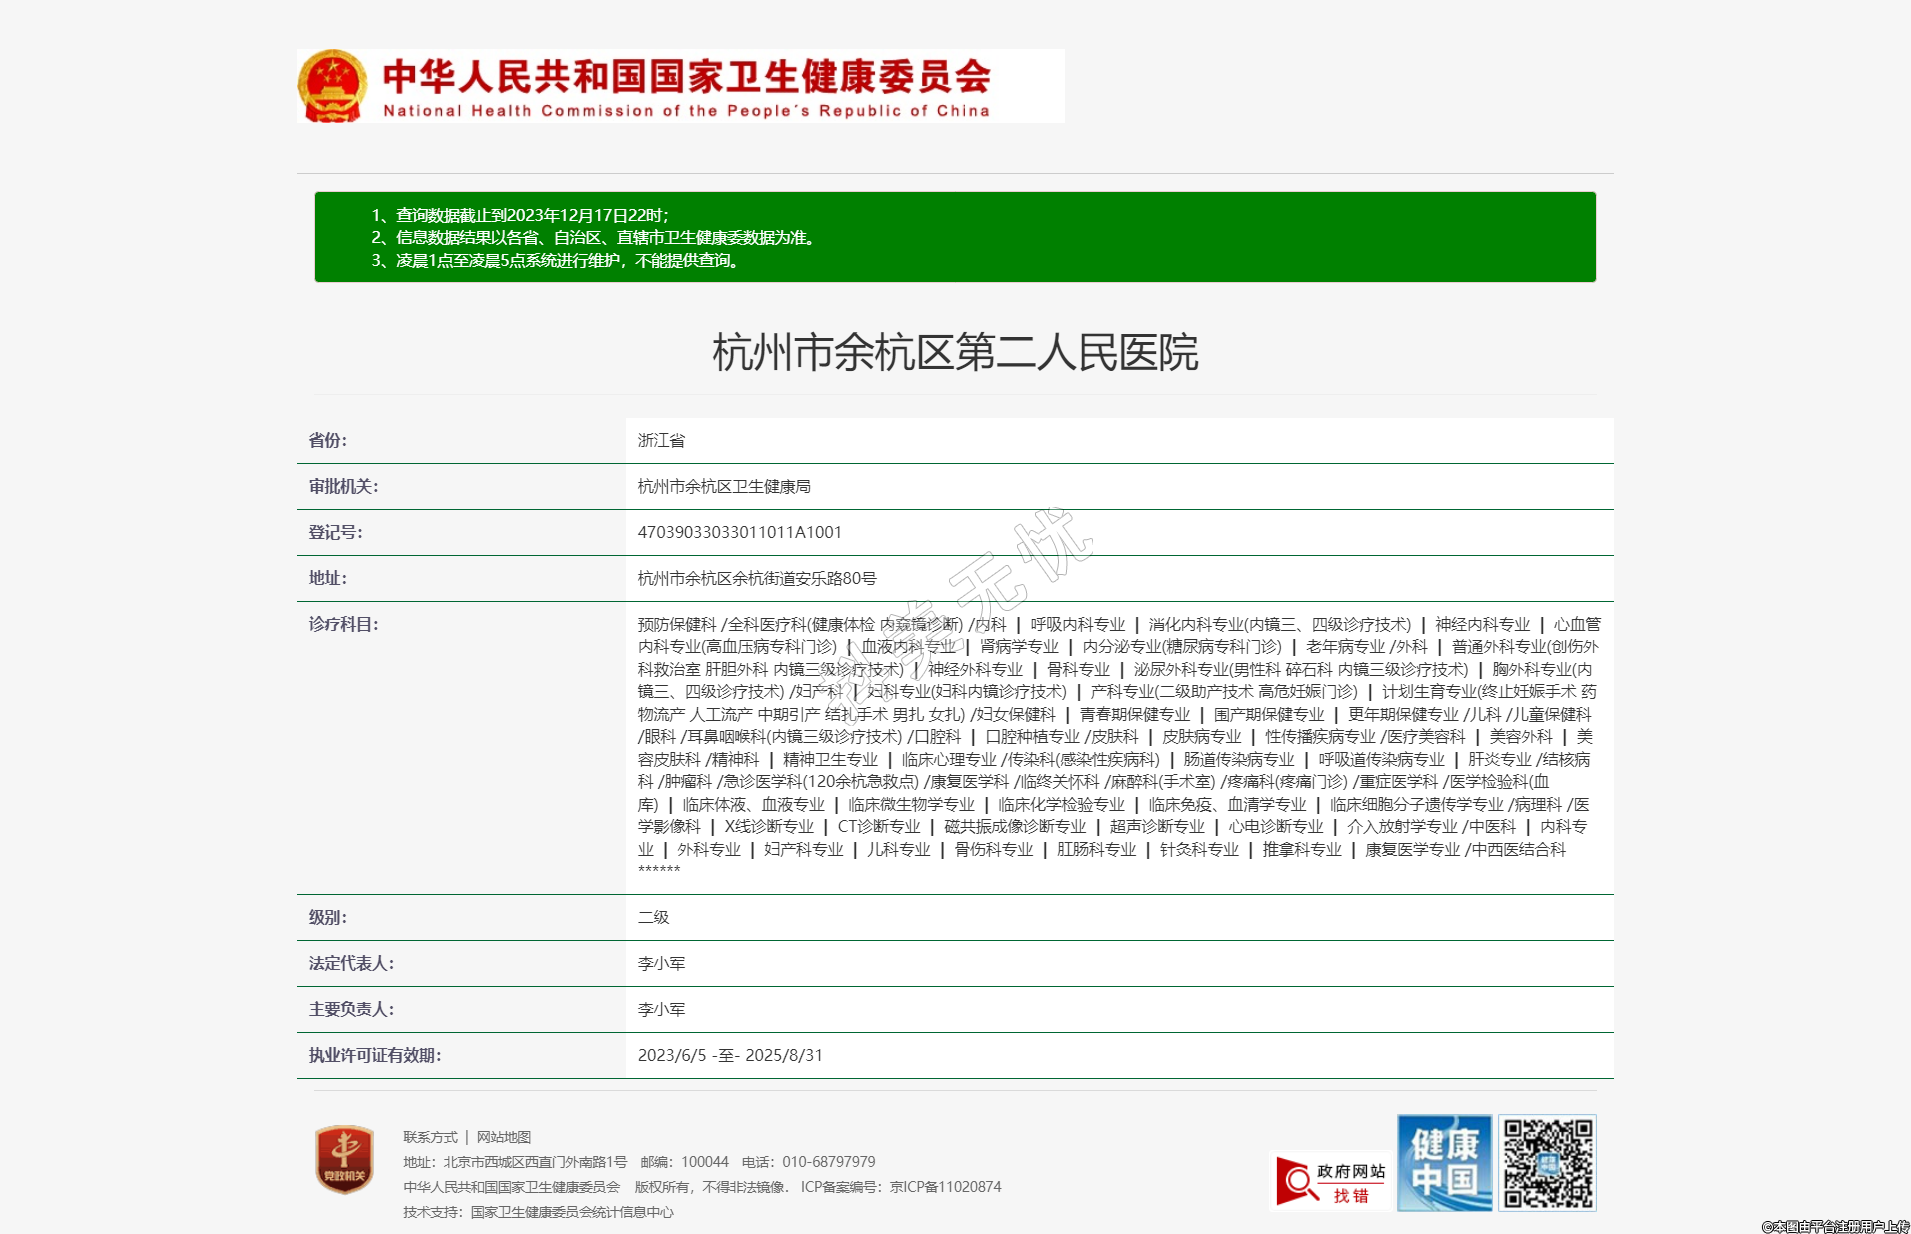1911x1234 pixels.
Task: Click the 健康中国 blue image badge
Action: (1444, 1163)
